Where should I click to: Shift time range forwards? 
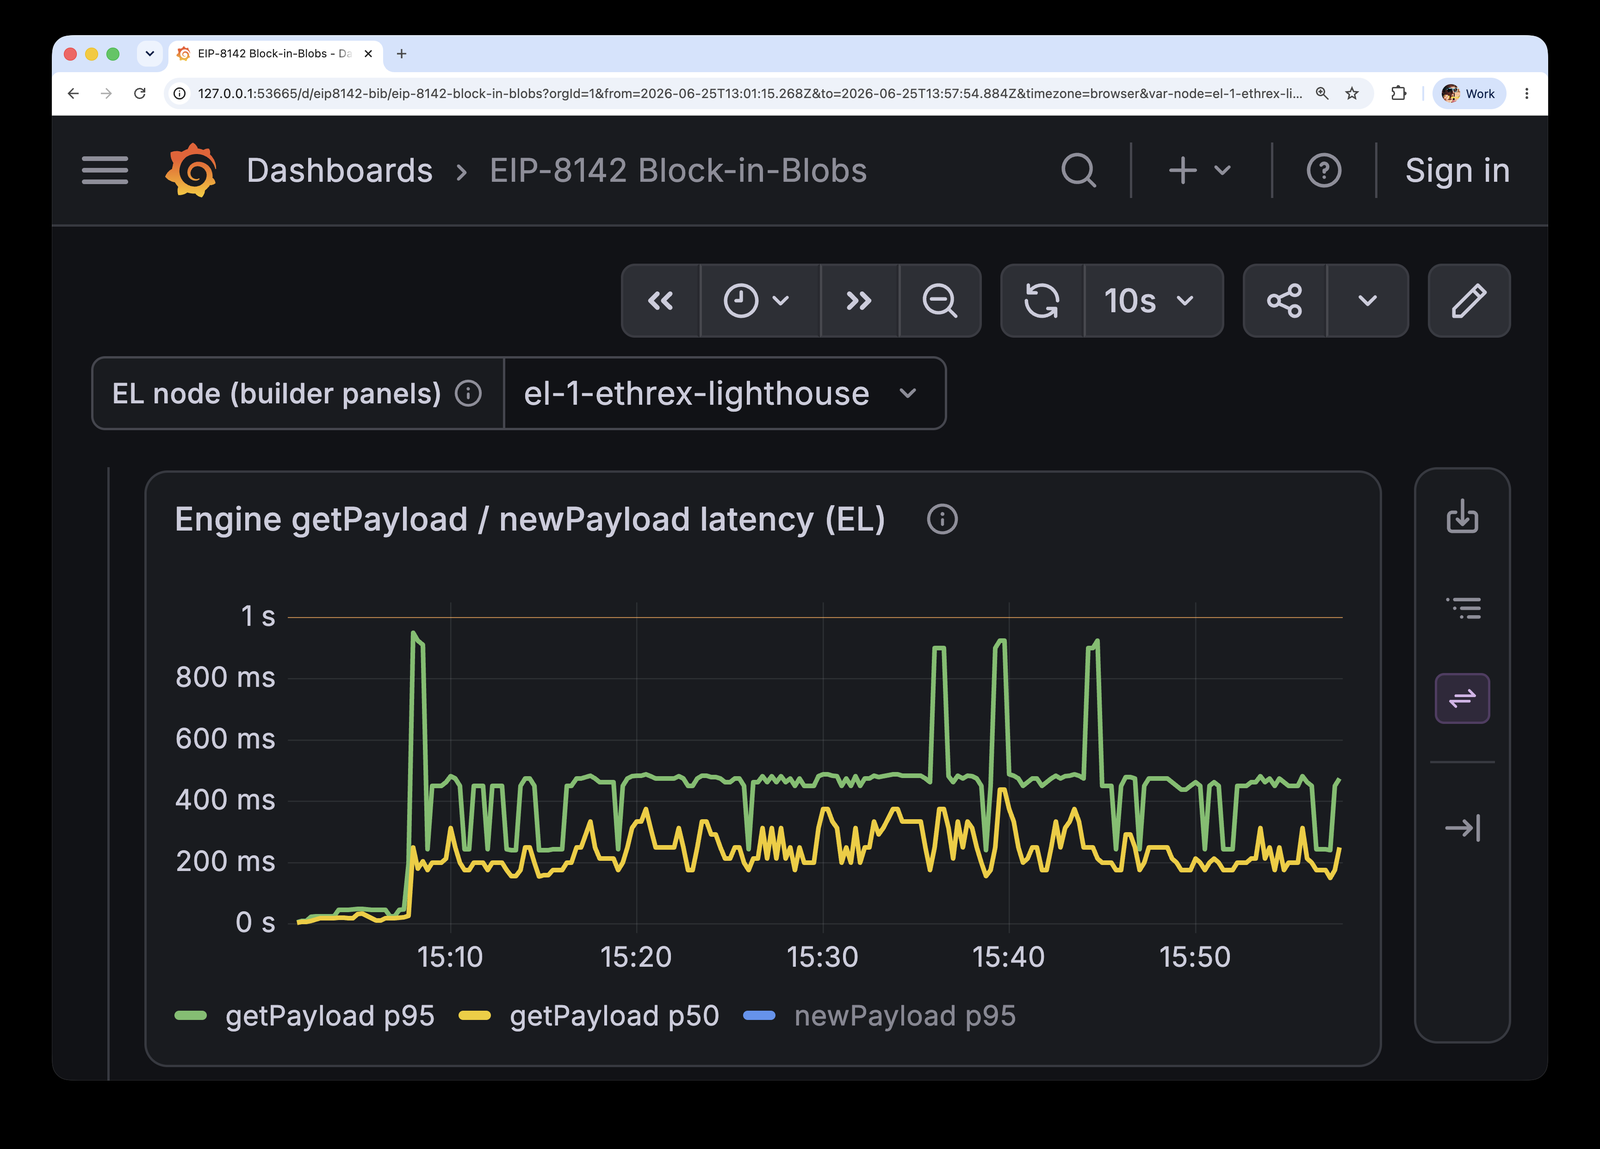pos(859,301)
